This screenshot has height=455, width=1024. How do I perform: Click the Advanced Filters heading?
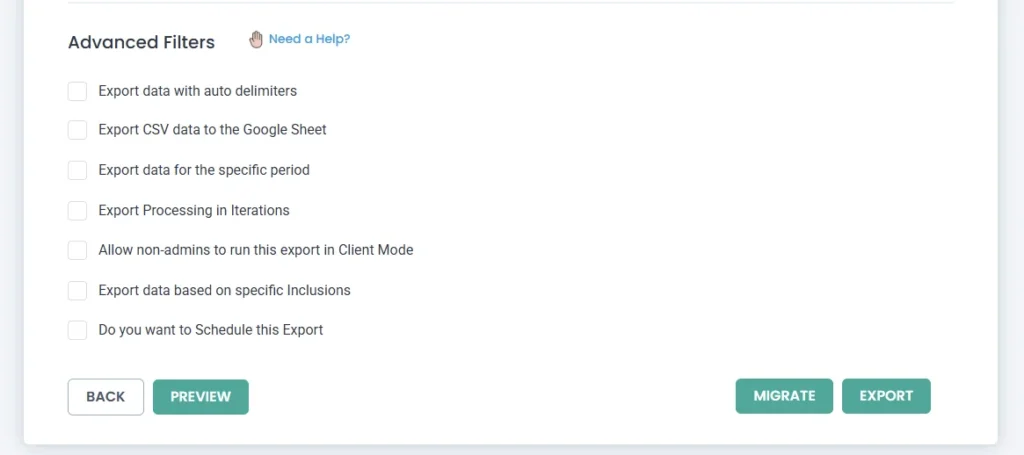(141, 42)
